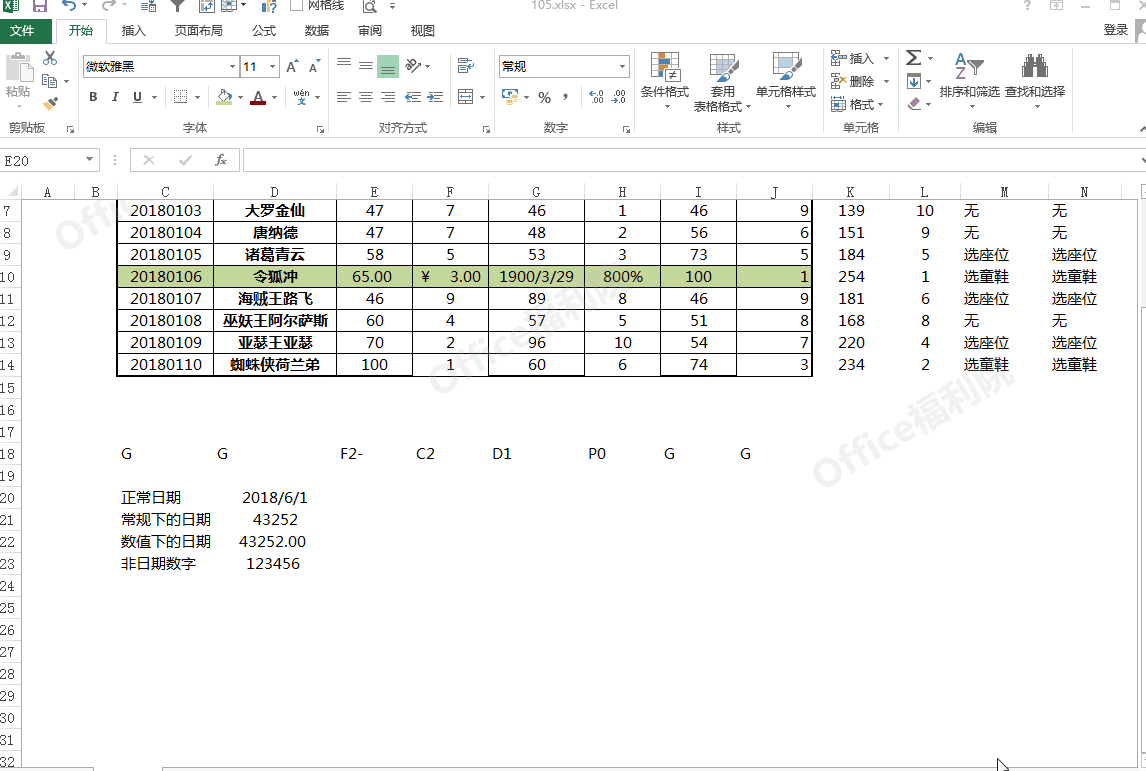
Task: Click the filter funnel icon in quick access toolbar
Action: pos(178,6)
